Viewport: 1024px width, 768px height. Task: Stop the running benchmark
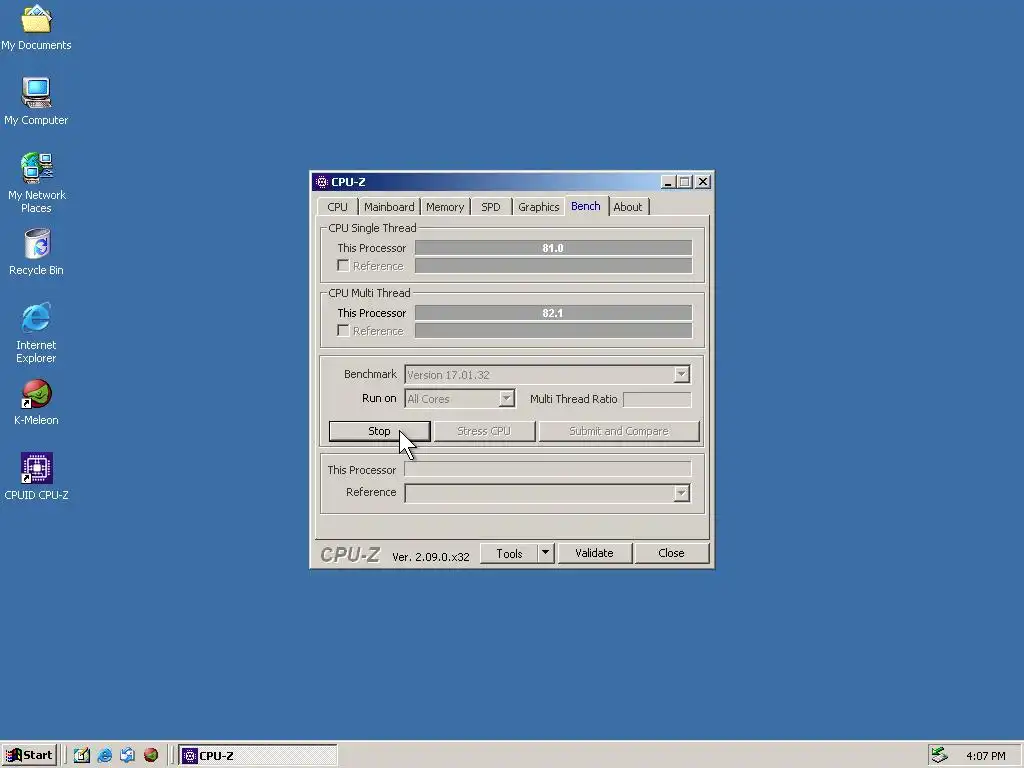(x=379, y=431)
